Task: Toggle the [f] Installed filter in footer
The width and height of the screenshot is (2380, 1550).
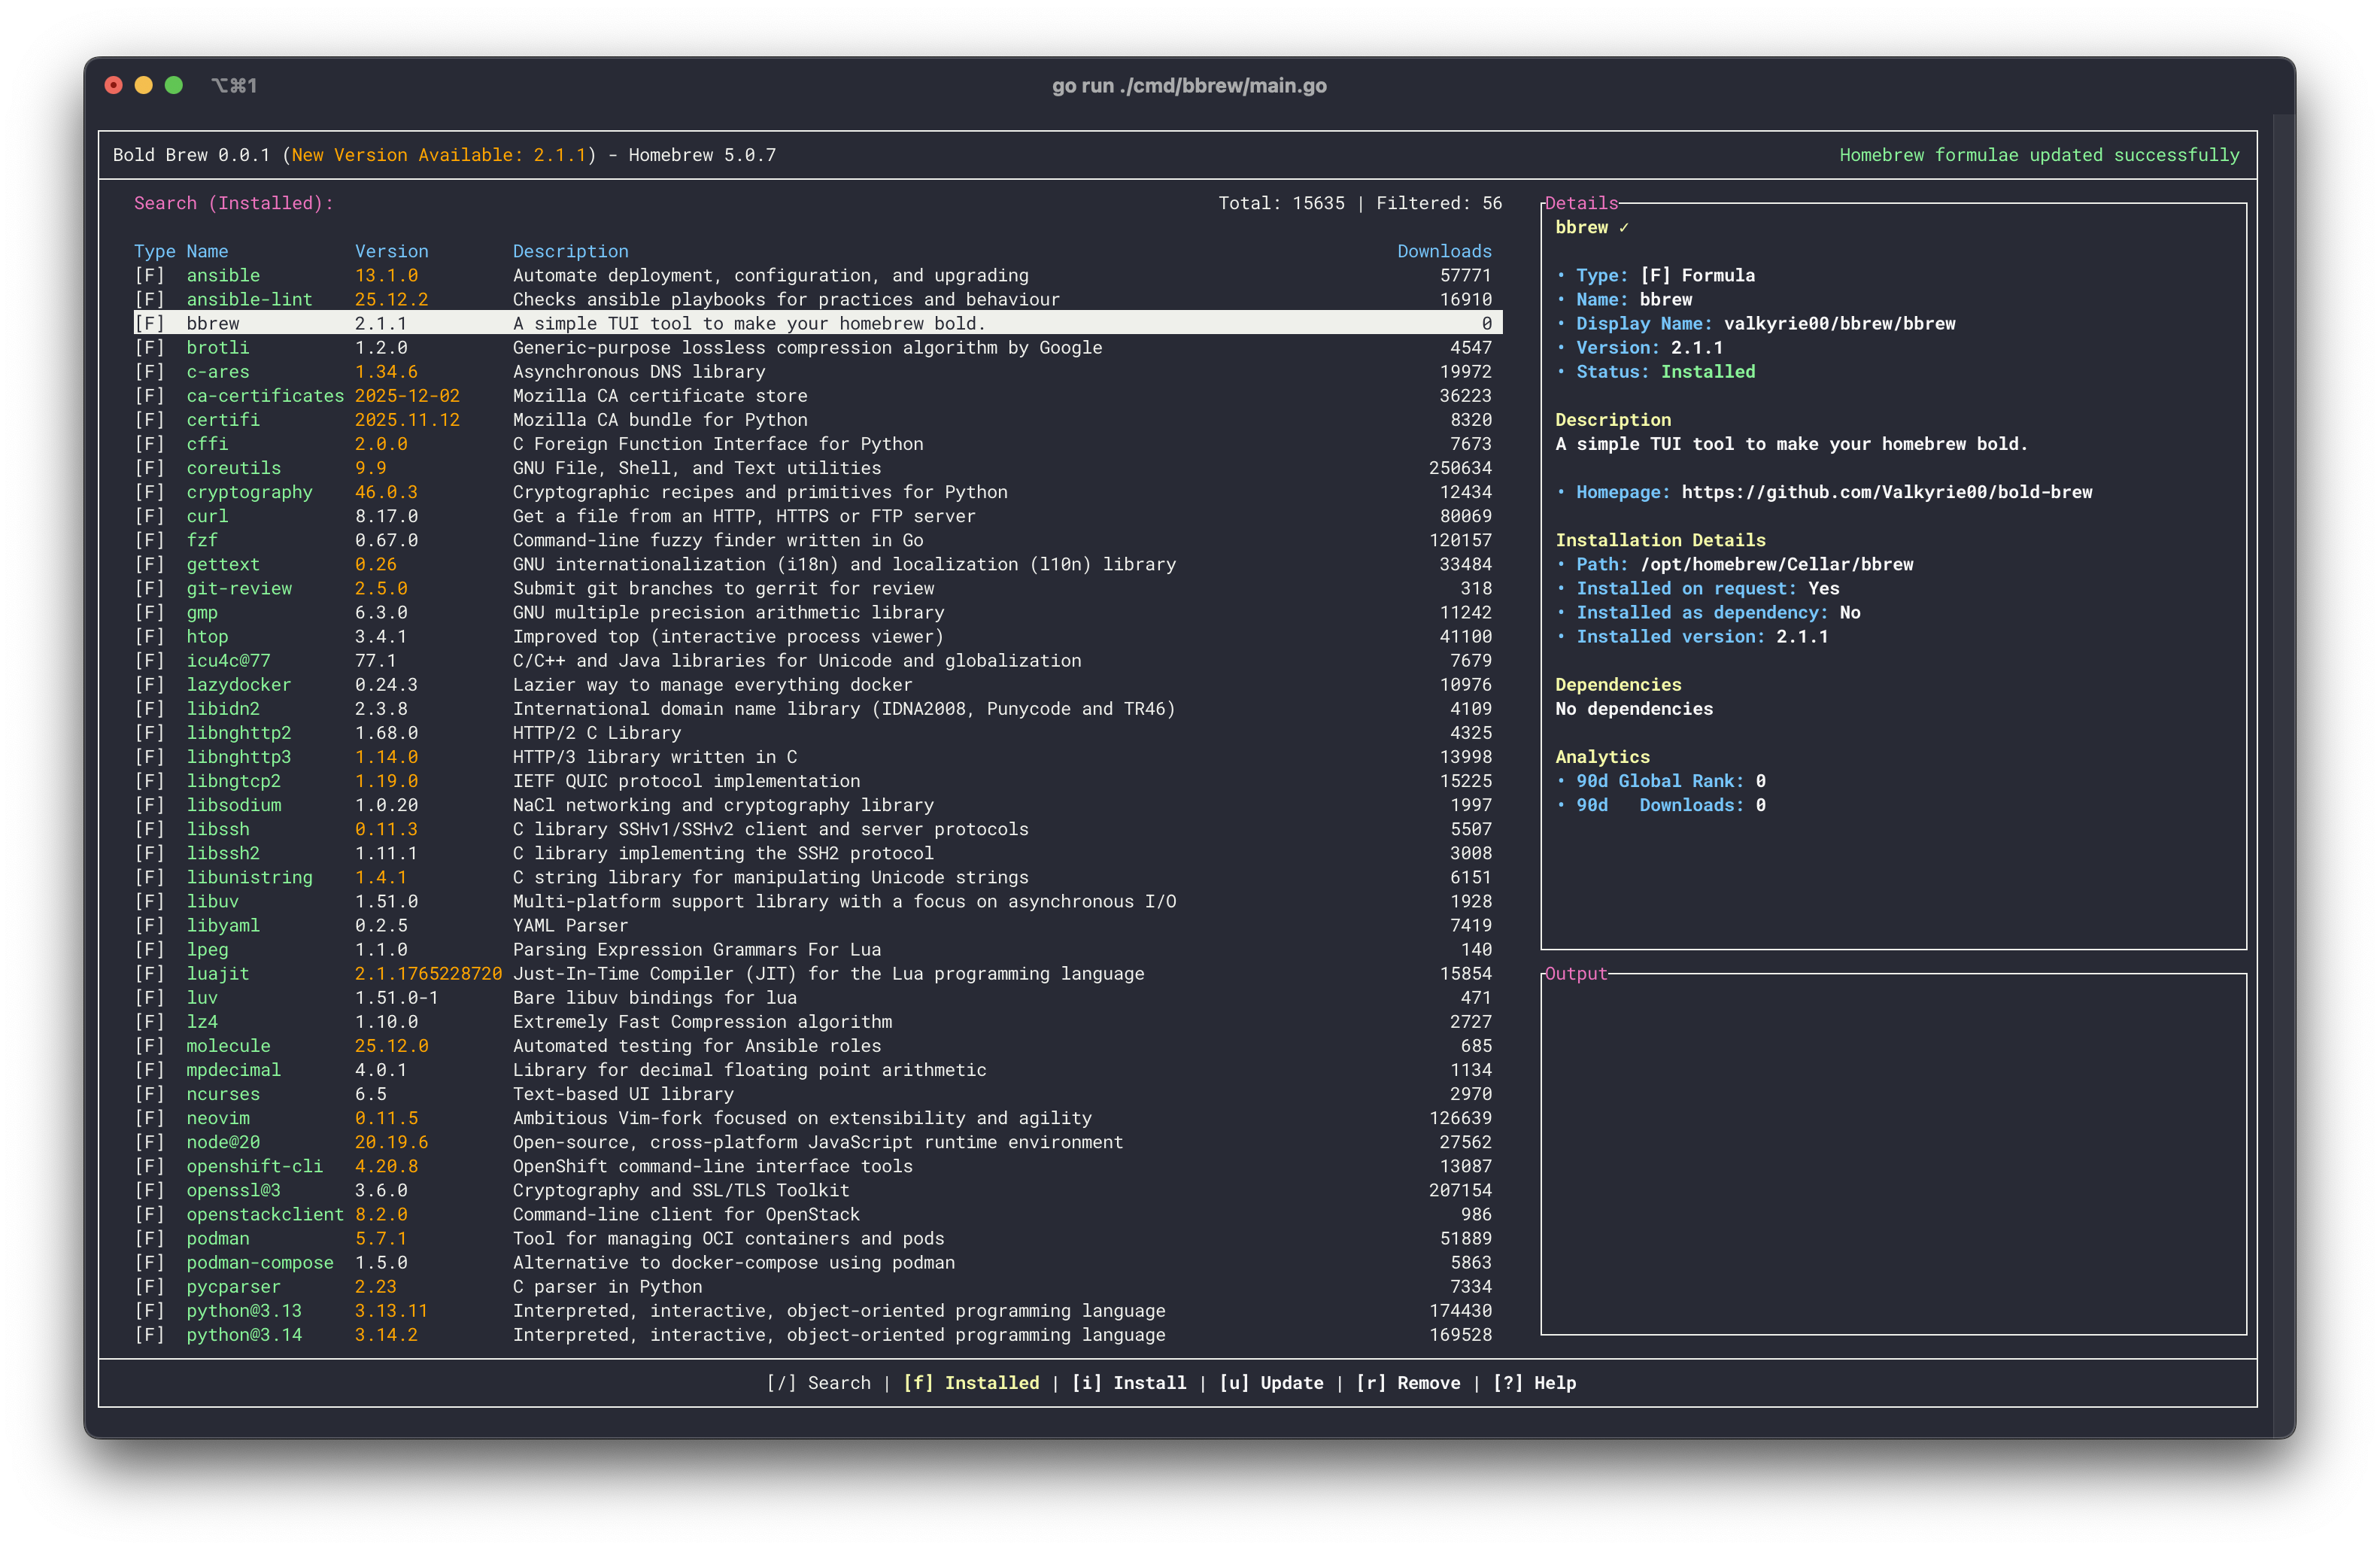Action: (971, 1383)
